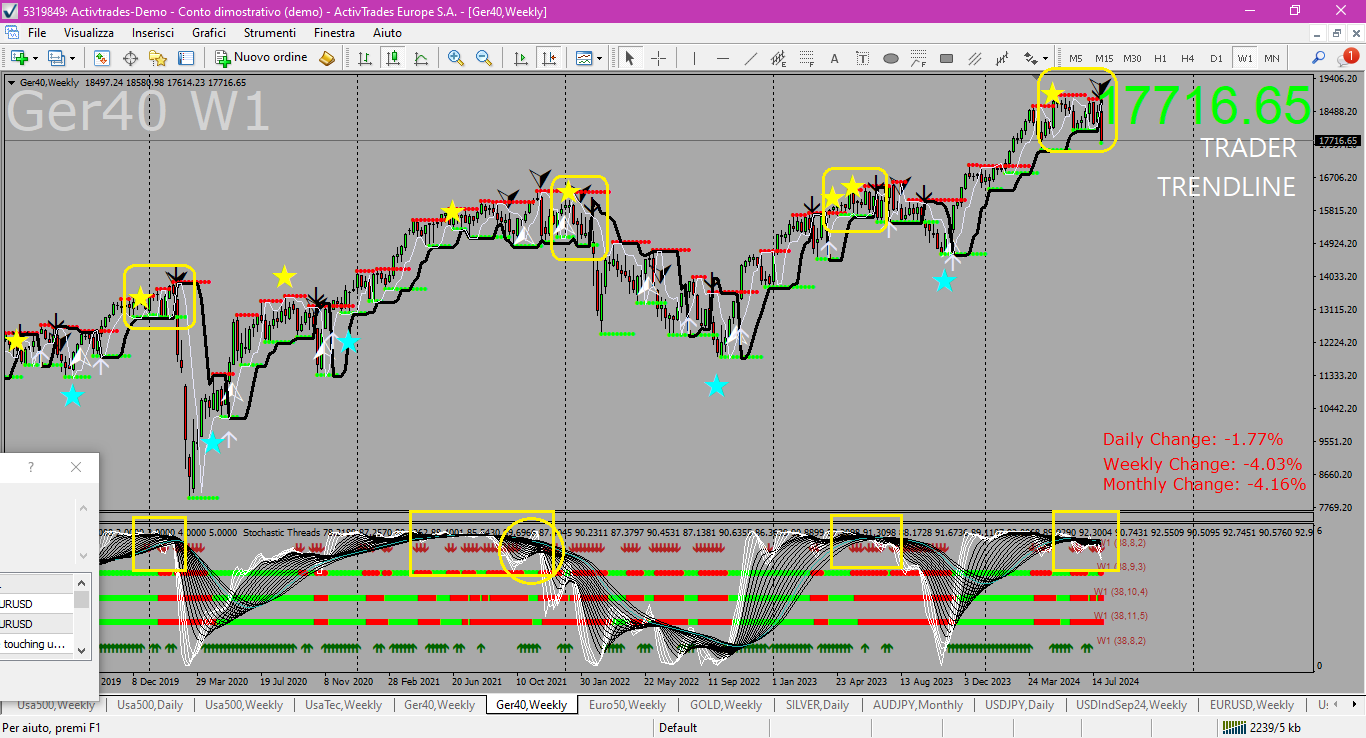The image size is (1366, 738).
Task: Select the arrow cursor tool
Action: coord(630,58)
